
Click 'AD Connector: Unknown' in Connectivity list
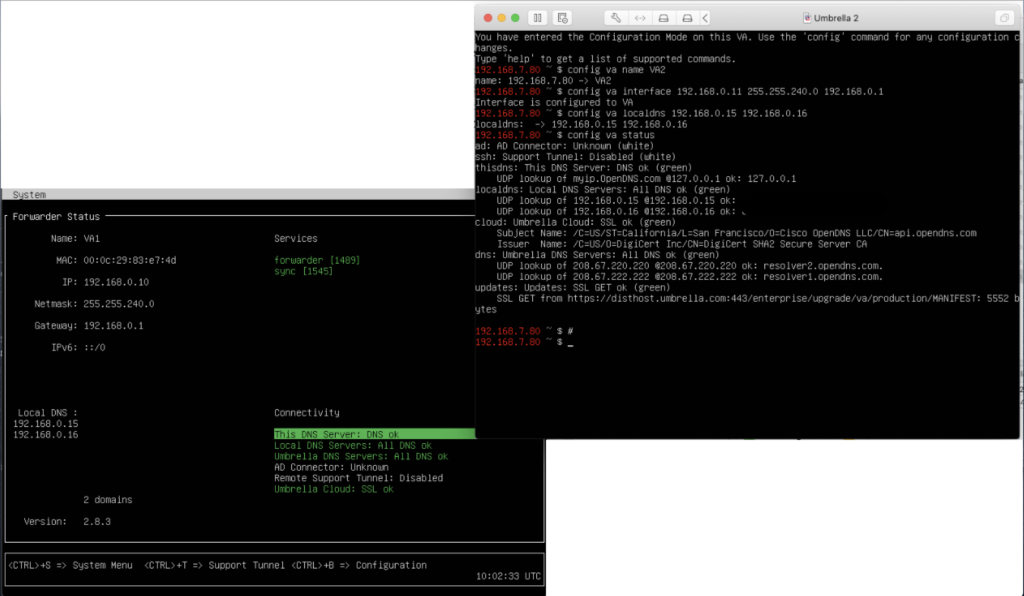click(331, 467)
